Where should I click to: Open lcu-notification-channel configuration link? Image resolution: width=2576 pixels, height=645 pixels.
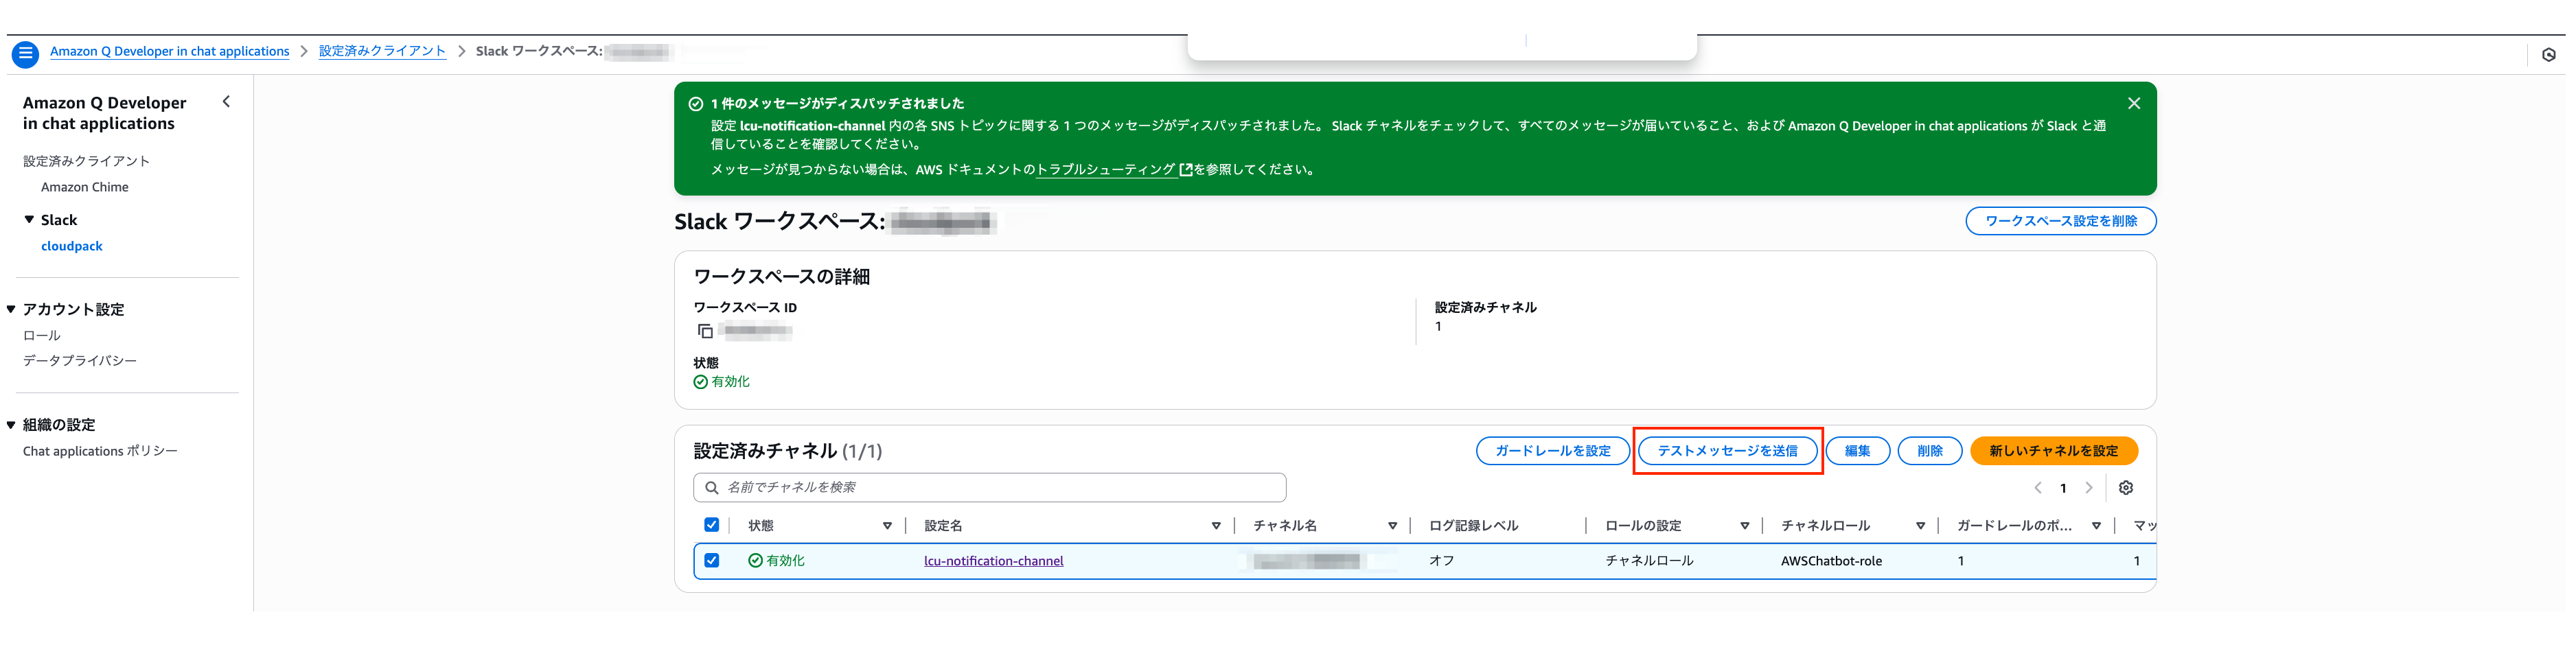pos(993,561)
